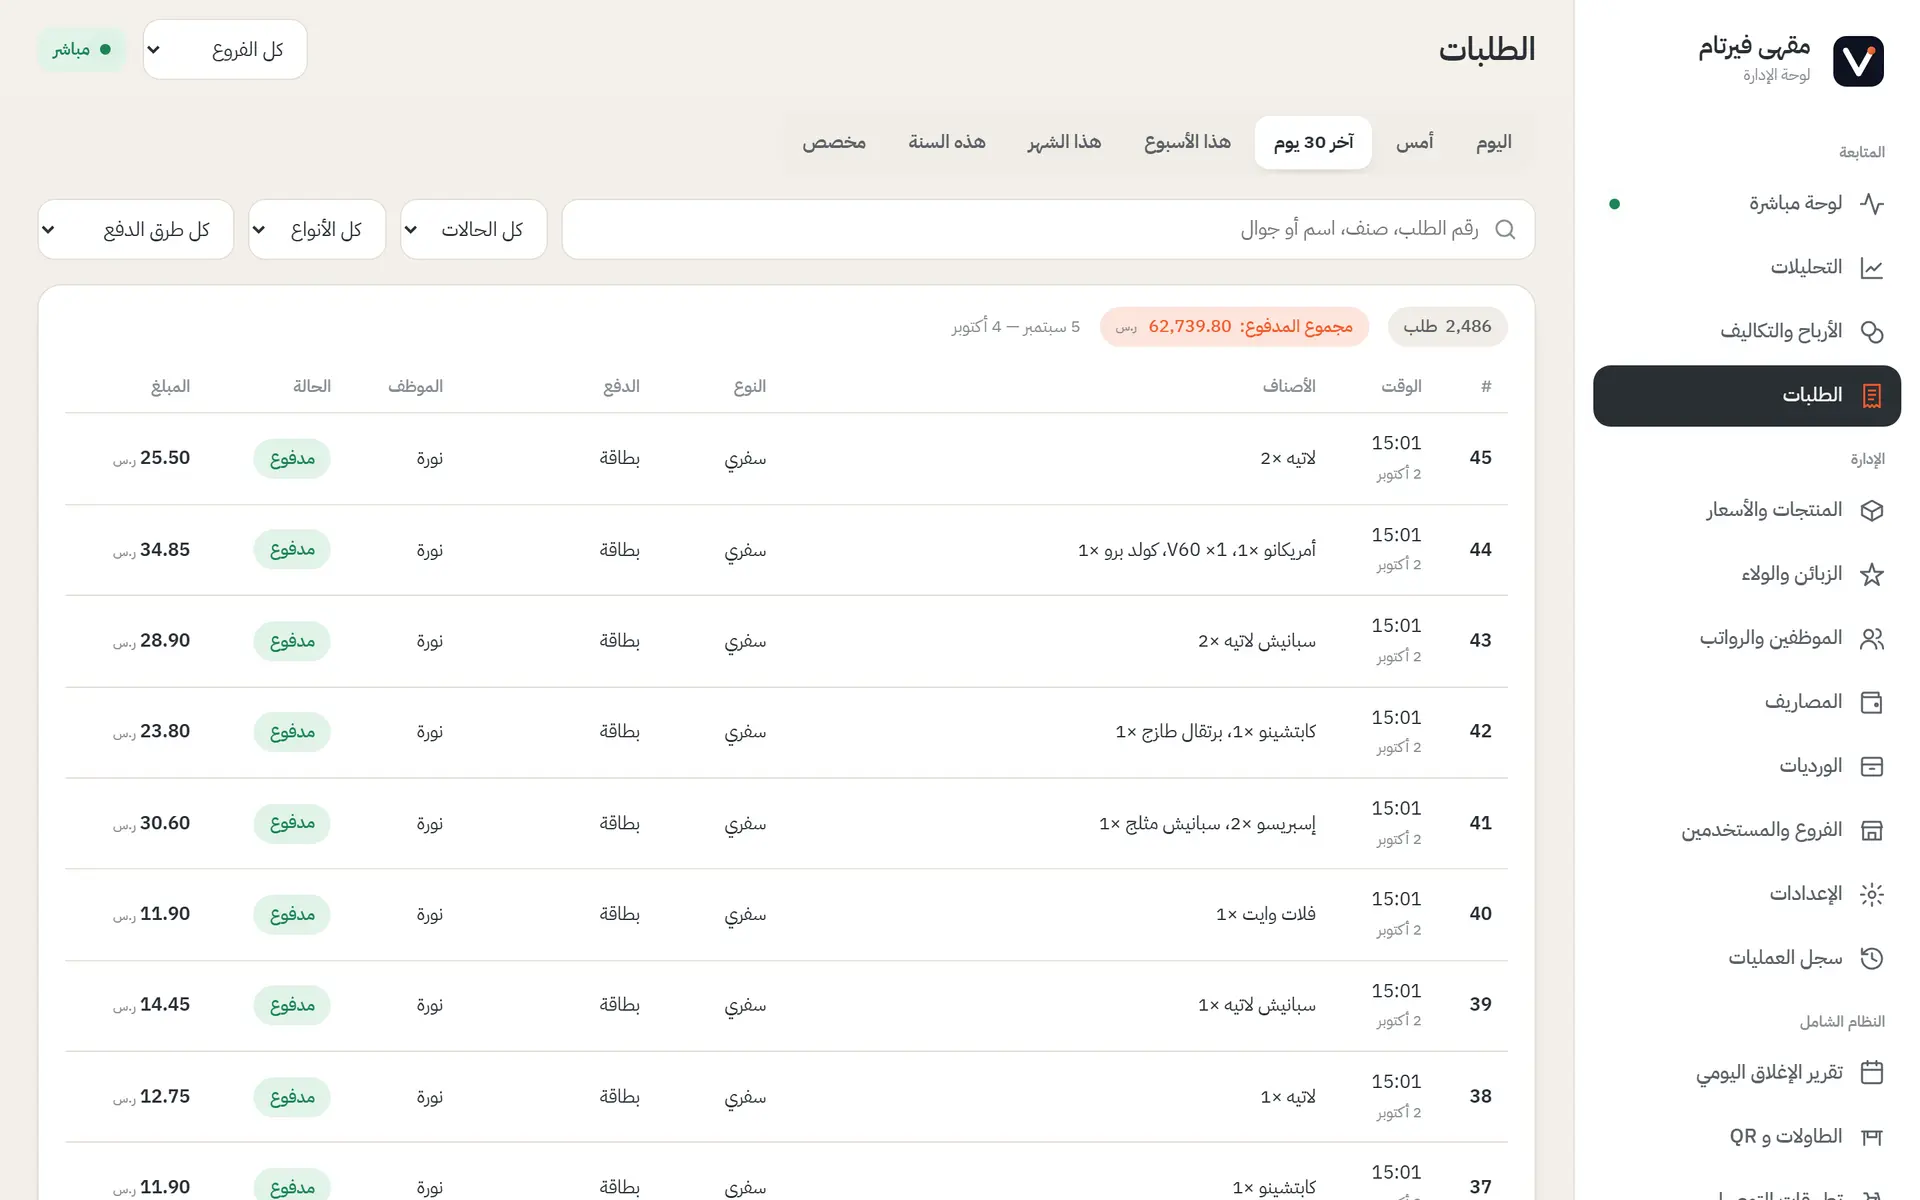Expand the كل الأنواع type filter

(x=317, y=230)
